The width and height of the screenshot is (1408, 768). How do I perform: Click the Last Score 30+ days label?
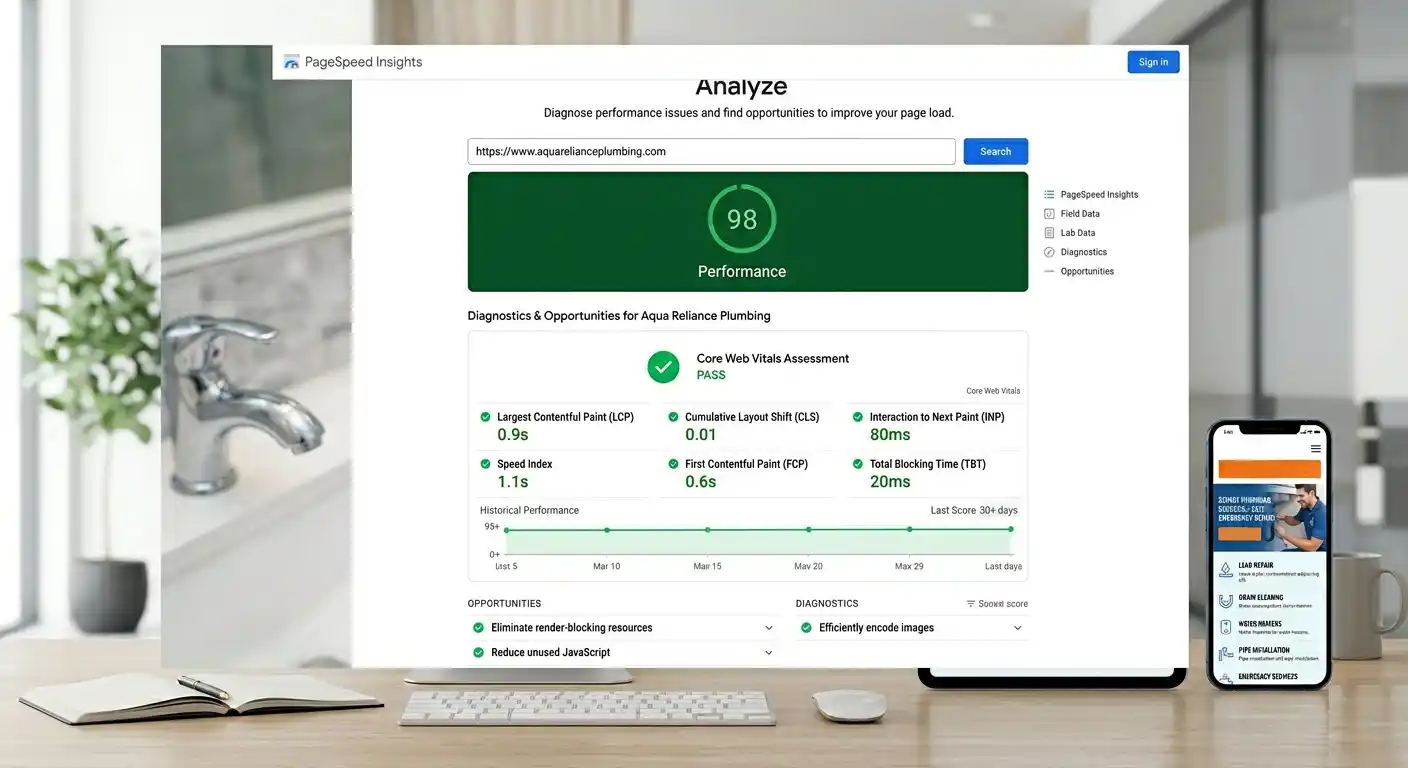tap(974, 511)
